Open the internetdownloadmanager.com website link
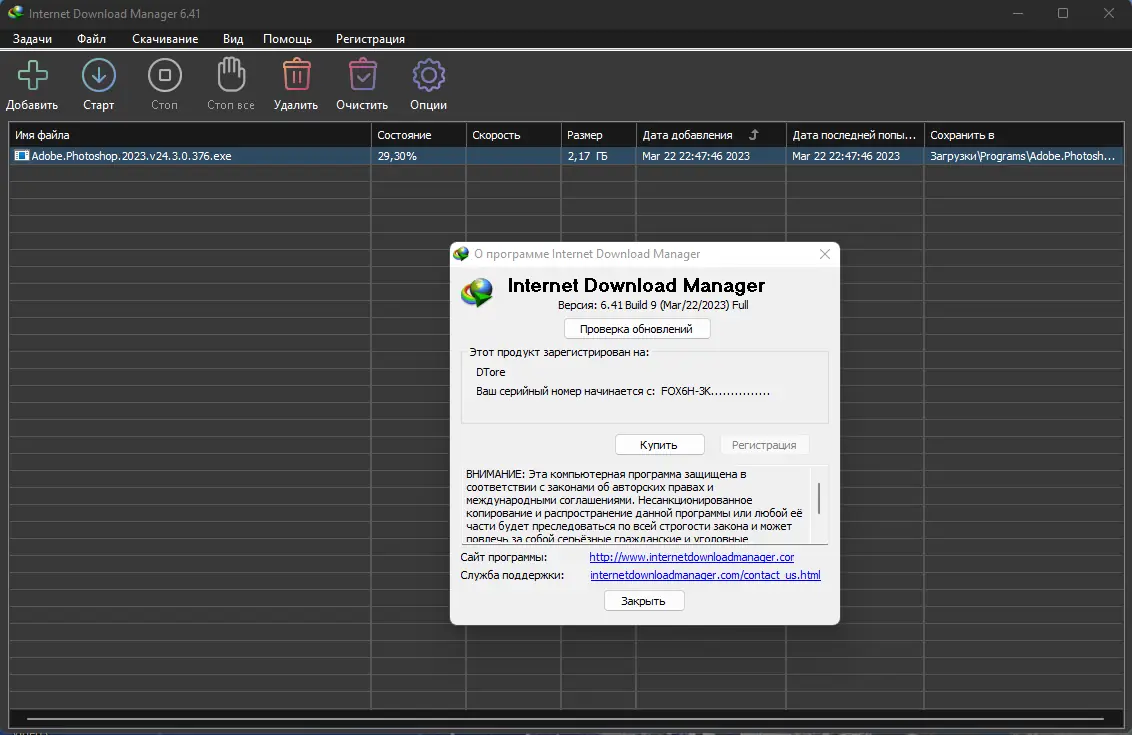The image size is (1132, 735). (x=691, y=557)
